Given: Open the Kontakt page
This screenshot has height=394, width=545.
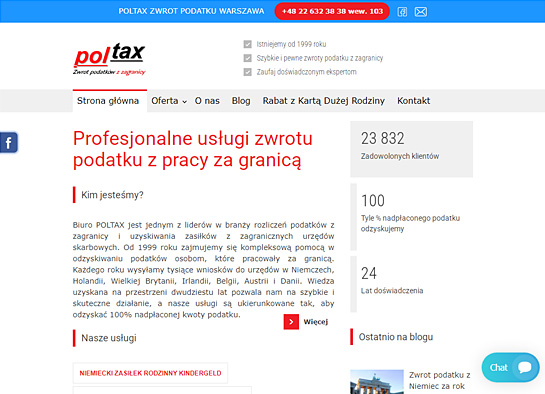Looking at the screenshot, I should point(414,101).
